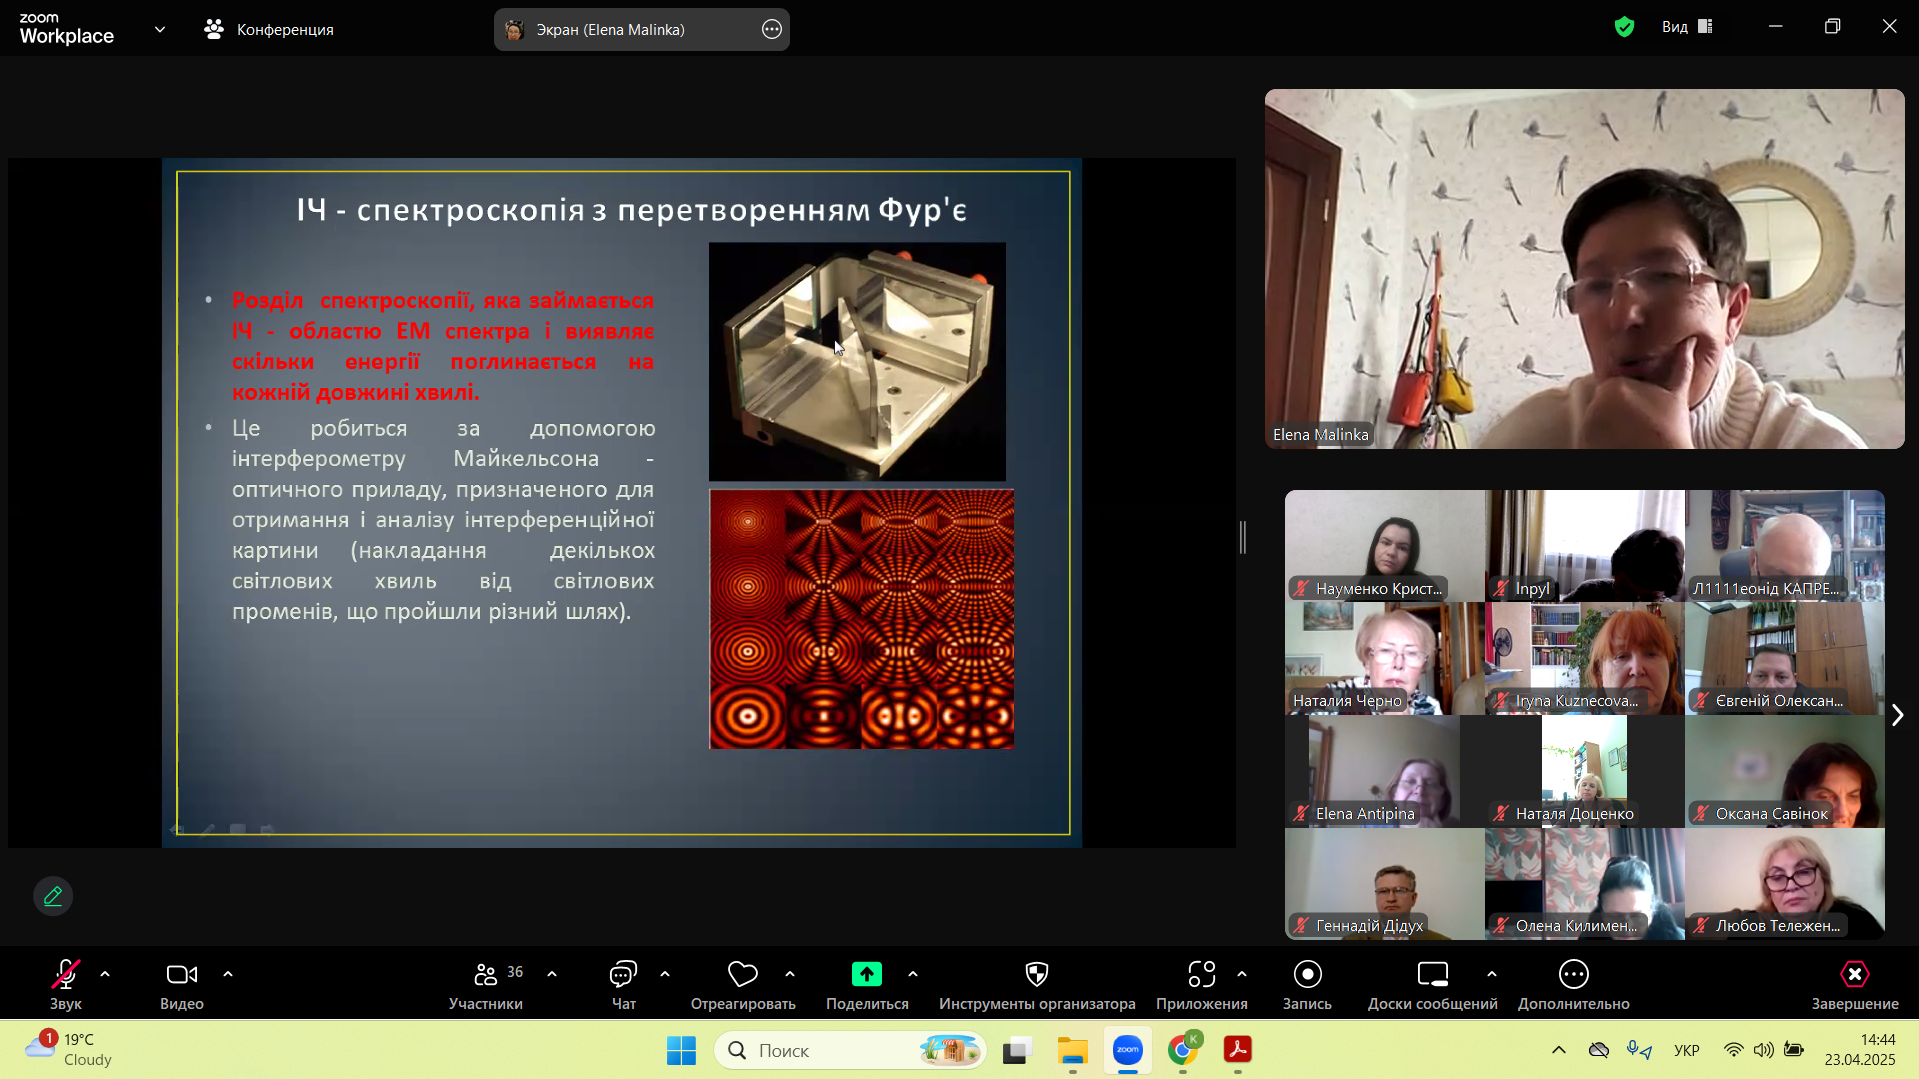Select Олена Килимен... participant tile
This screenshot has width=1919, height=1079.
point(1585,884)
